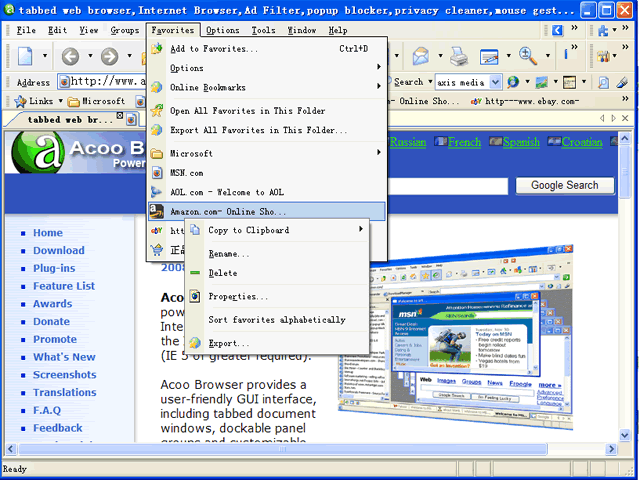640x480 pixels.
Task: Click the vertical scrollbar down arrow
Action: (624, 435)
